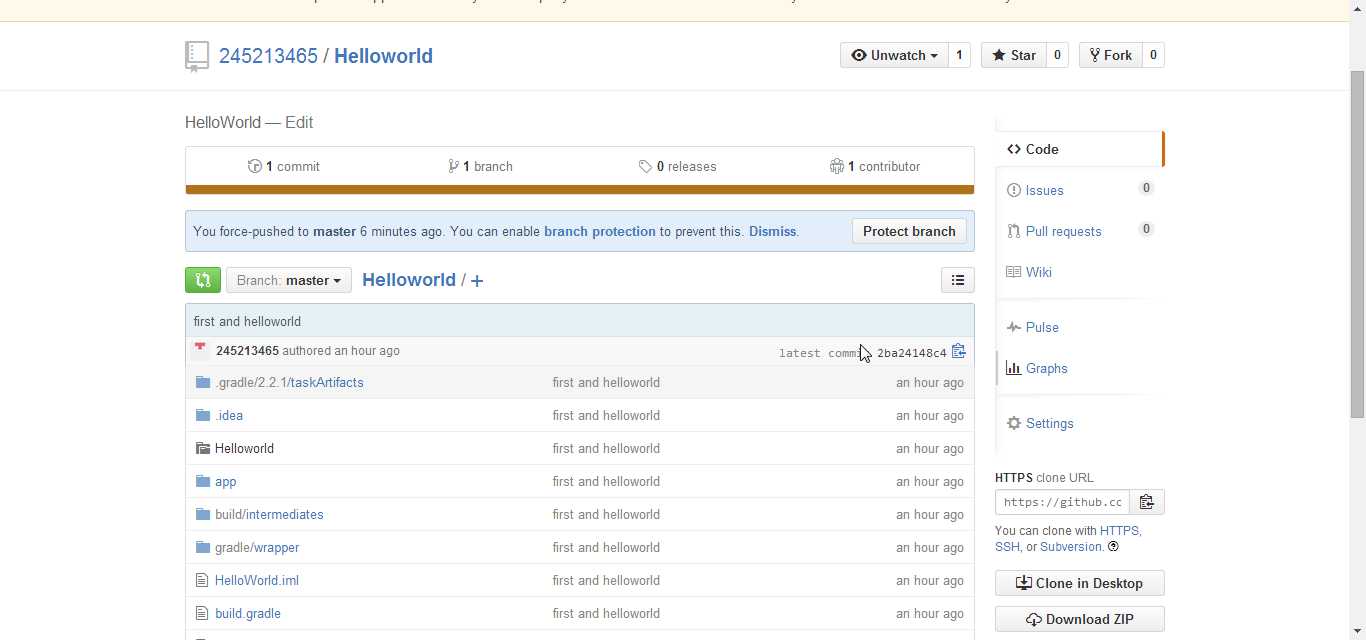The width and height of the screenshot is (1366, 640).
Task: Click the page vertical scrollbar
Action: (1357, 245)
